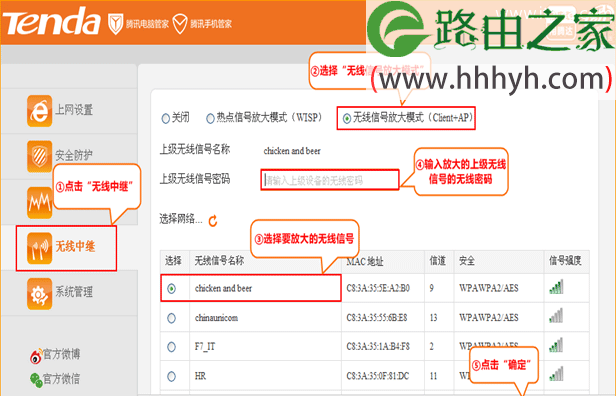Click MAC address C8:3A:35:1A:B4:F8
The image size is (616, 396).
(x=378, y=346)
